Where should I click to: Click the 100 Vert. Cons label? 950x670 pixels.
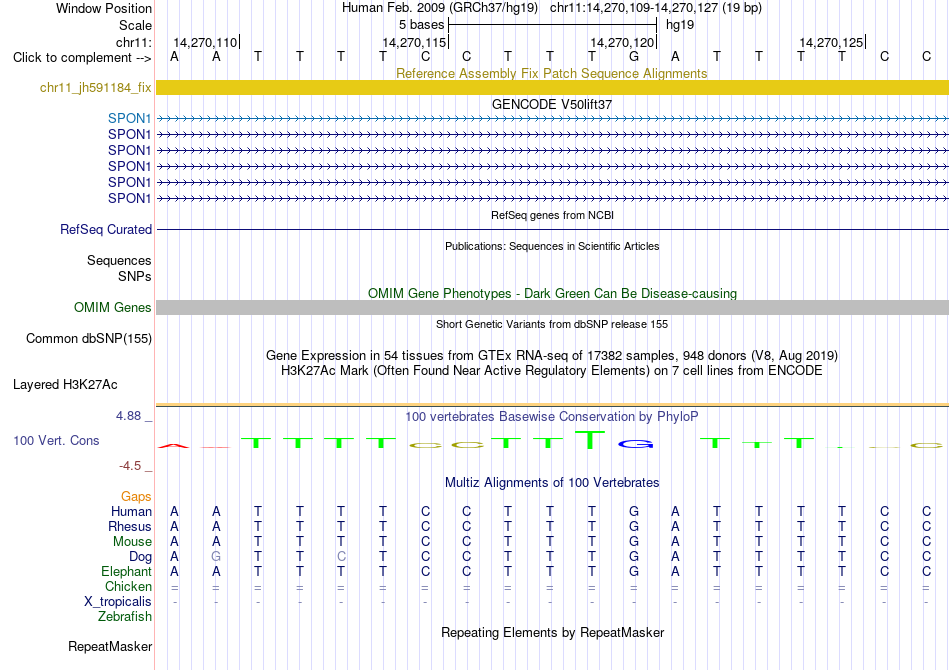(x=56, y=440)
